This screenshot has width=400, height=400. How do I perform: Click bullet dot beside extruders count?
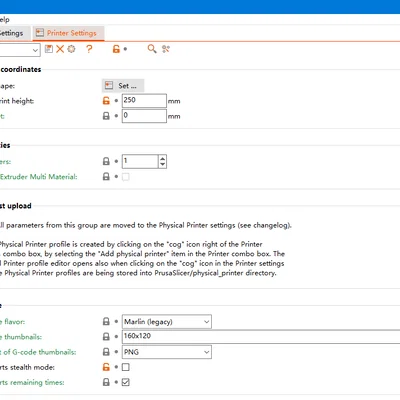pos(116,161)
